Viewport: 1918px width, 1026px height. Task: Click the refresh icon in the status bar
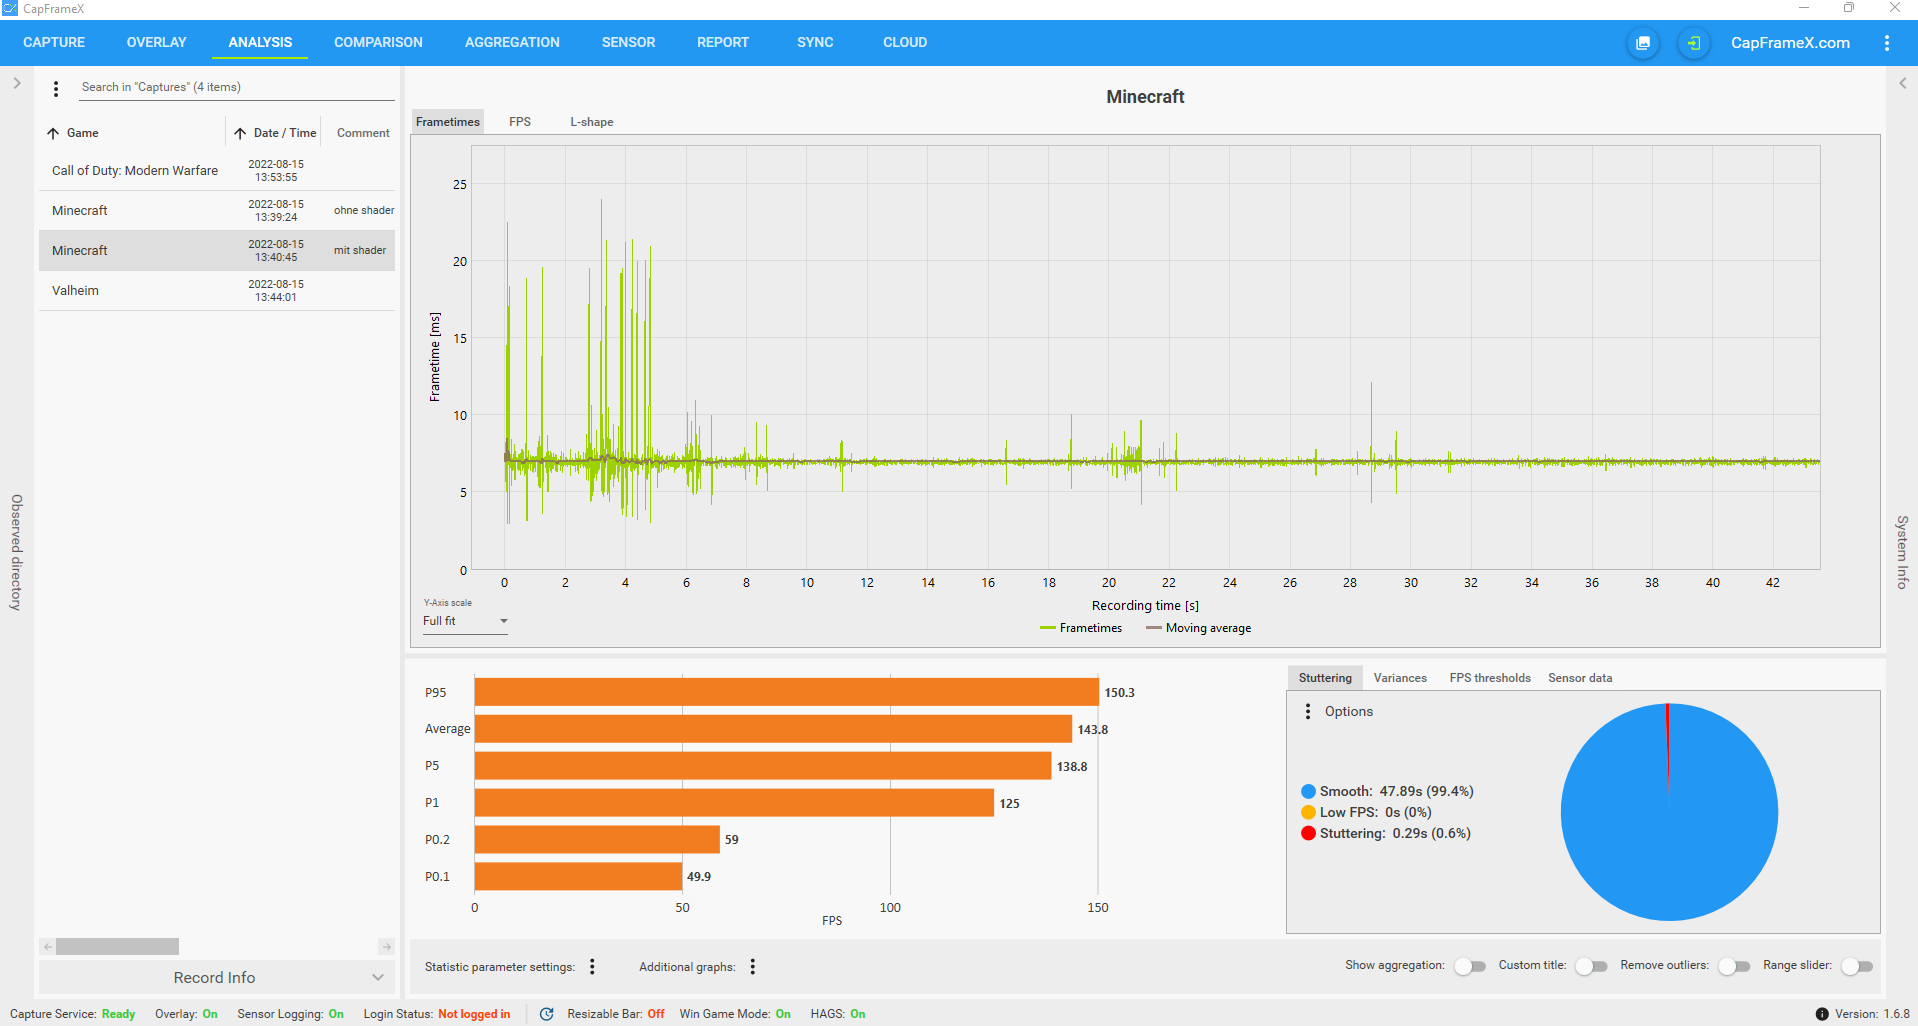click(546, 1014)
